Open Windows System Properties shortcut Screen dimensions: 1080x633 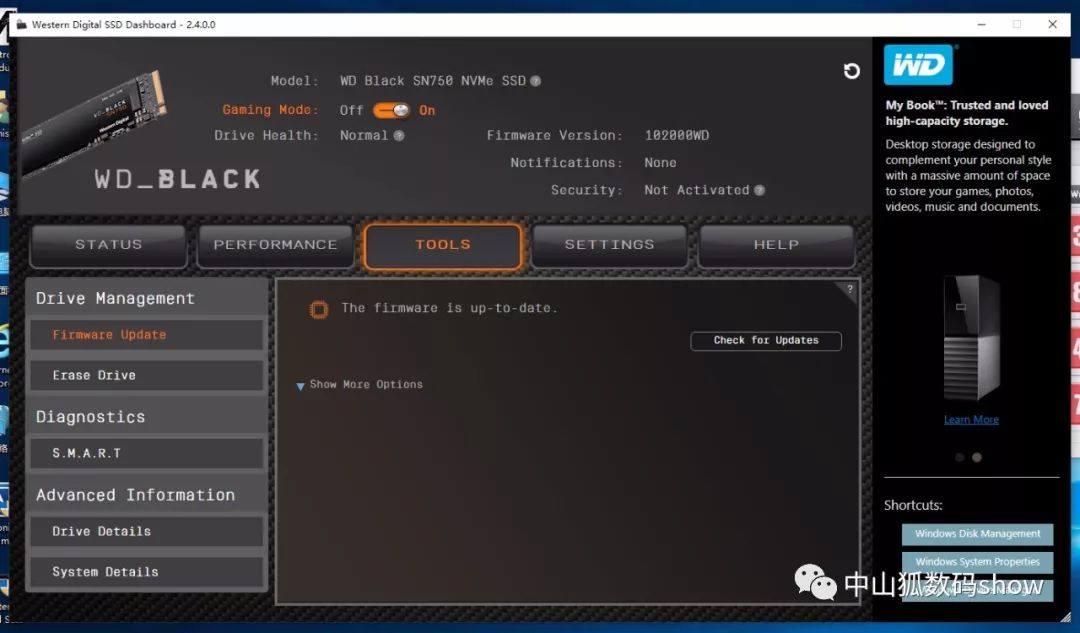[977, 562]
